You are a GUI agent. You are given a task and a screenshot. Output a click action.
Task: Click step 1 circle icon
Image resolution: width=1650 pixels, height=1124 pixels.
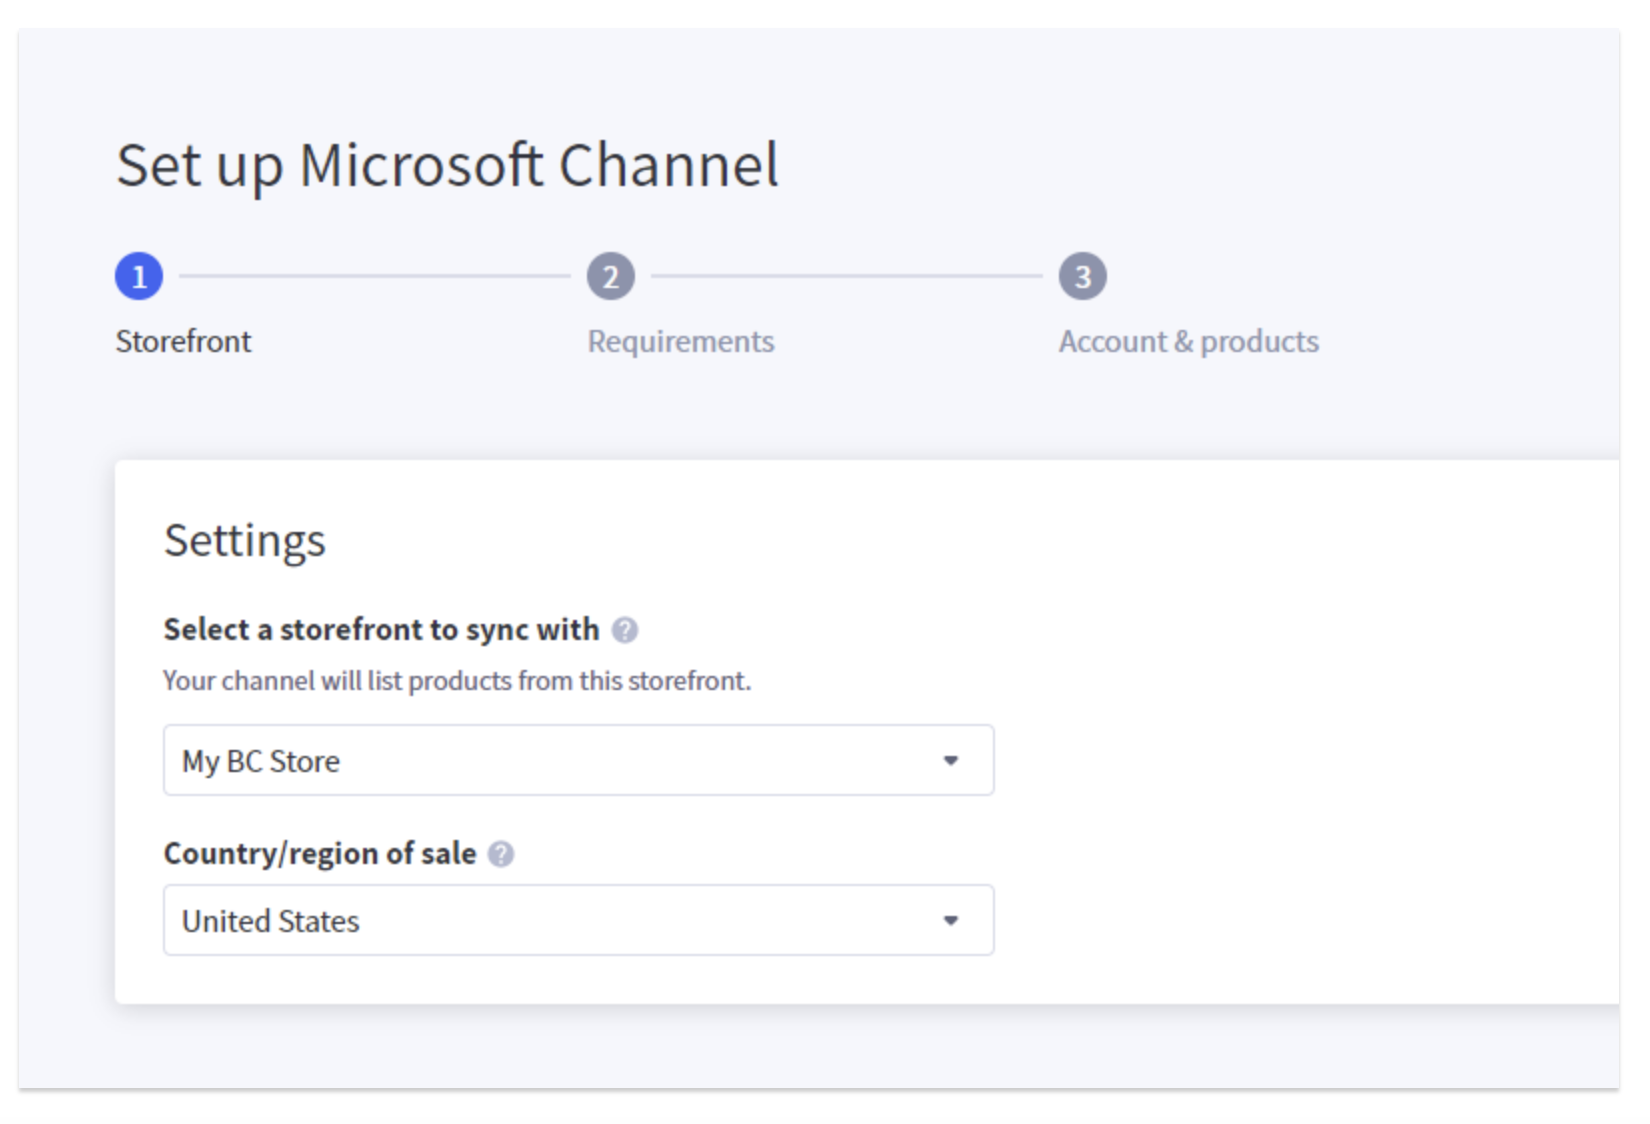coord(139,276)
